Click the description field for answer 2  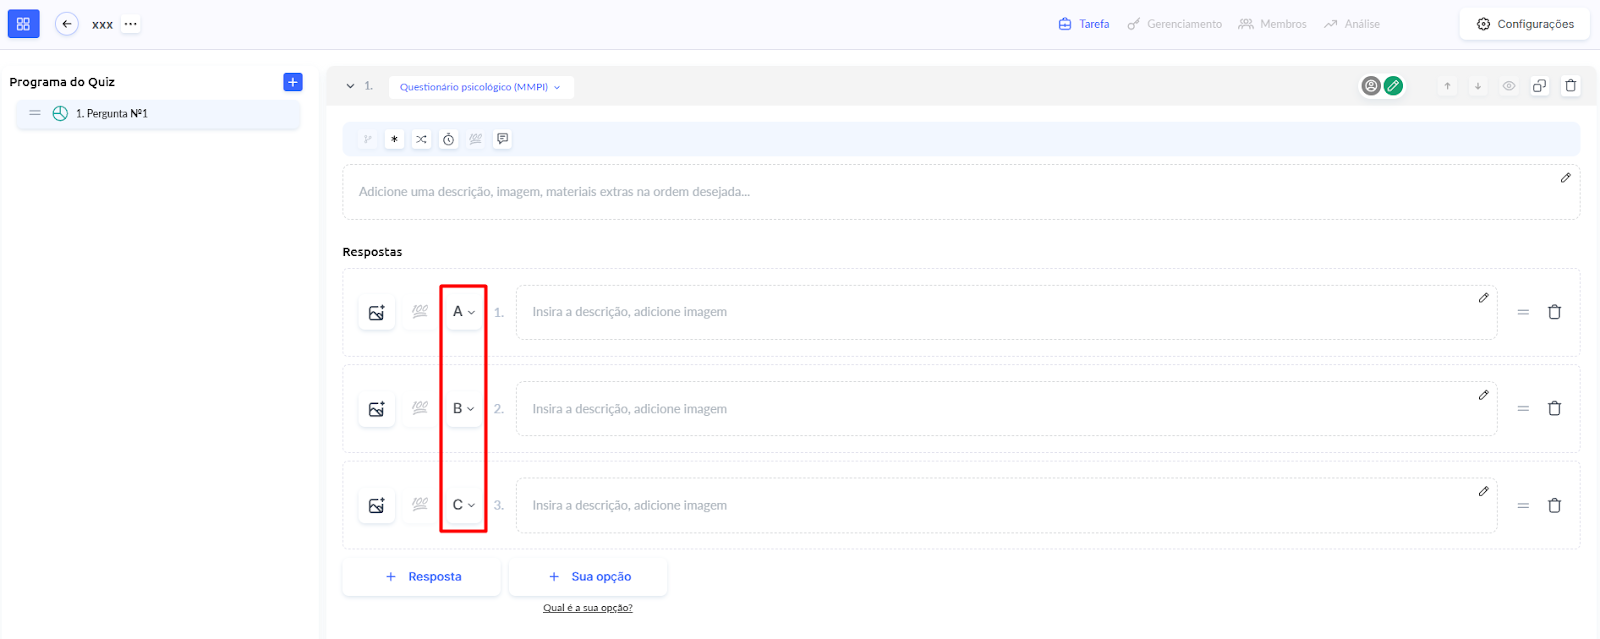[x=1000, y=409]
